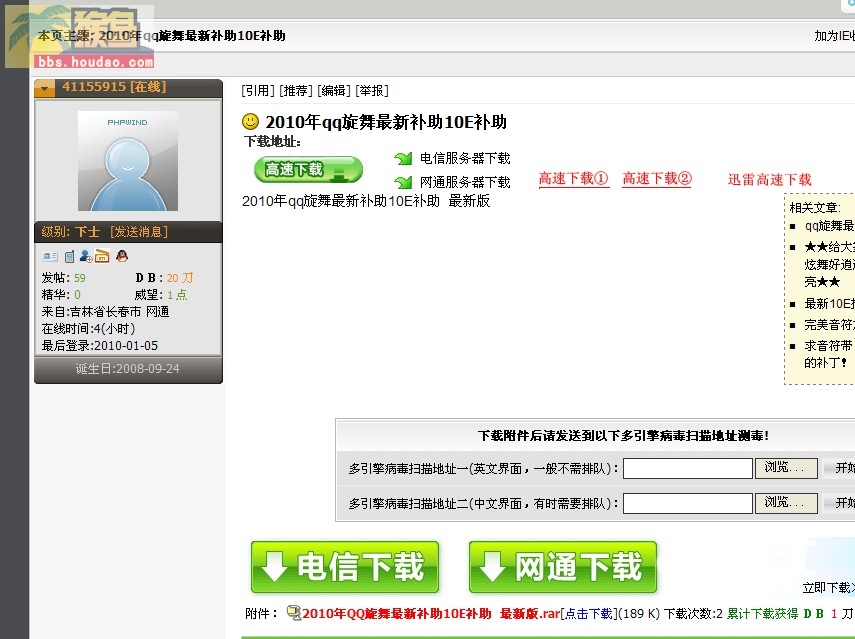The width and height of the screenshot is (855, 639).
Task: Click the [发送消息] link
Action: [139, 232]
